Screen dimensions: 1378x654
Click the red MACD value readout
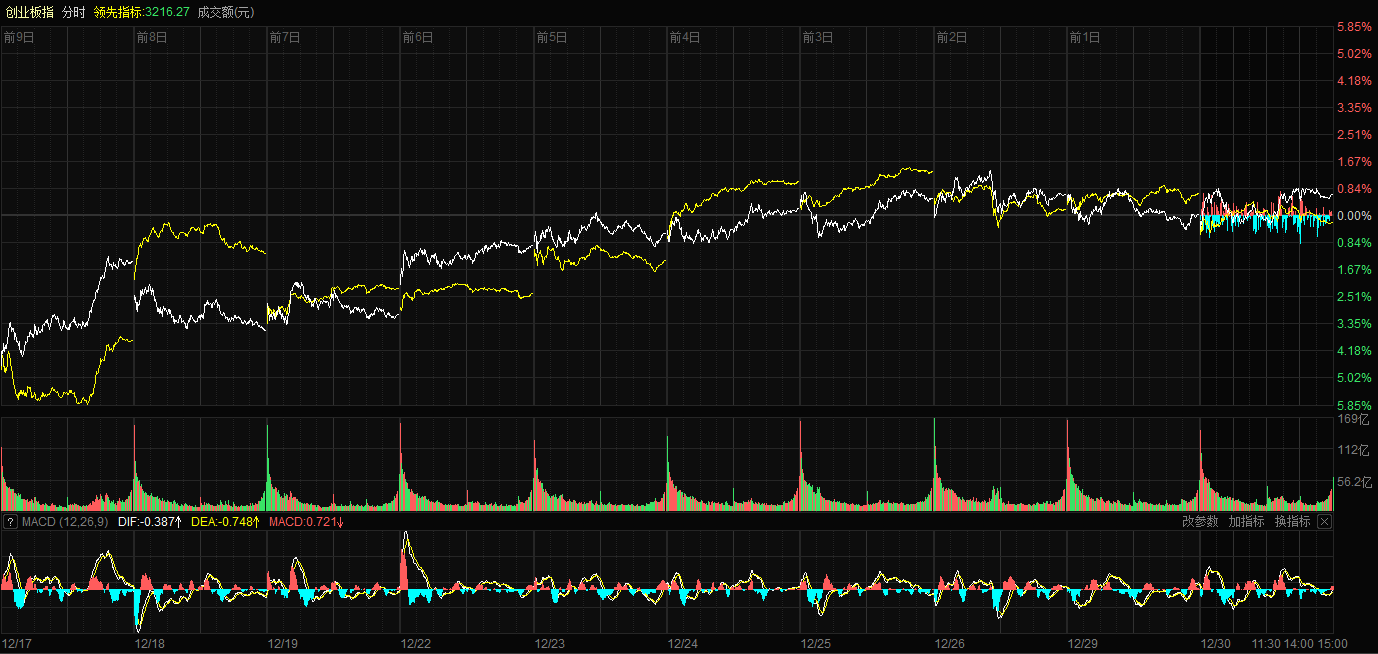[x=307, y=522]
